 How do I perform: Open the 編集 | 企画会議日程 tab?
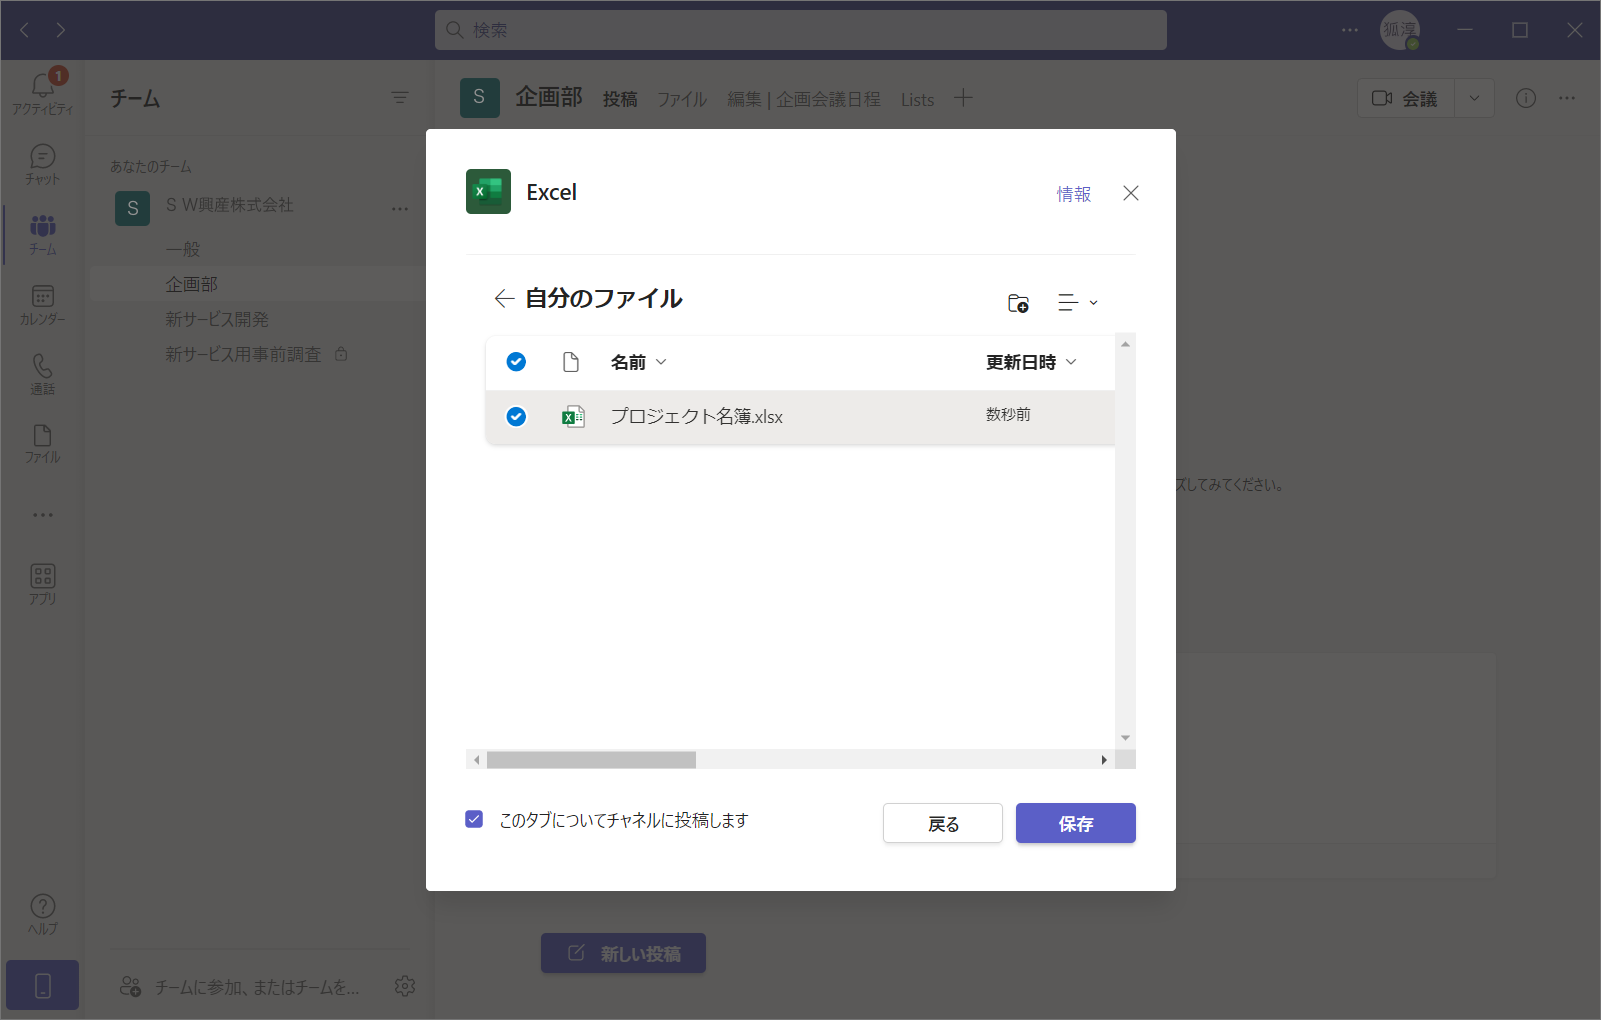(x=804, y=99)
